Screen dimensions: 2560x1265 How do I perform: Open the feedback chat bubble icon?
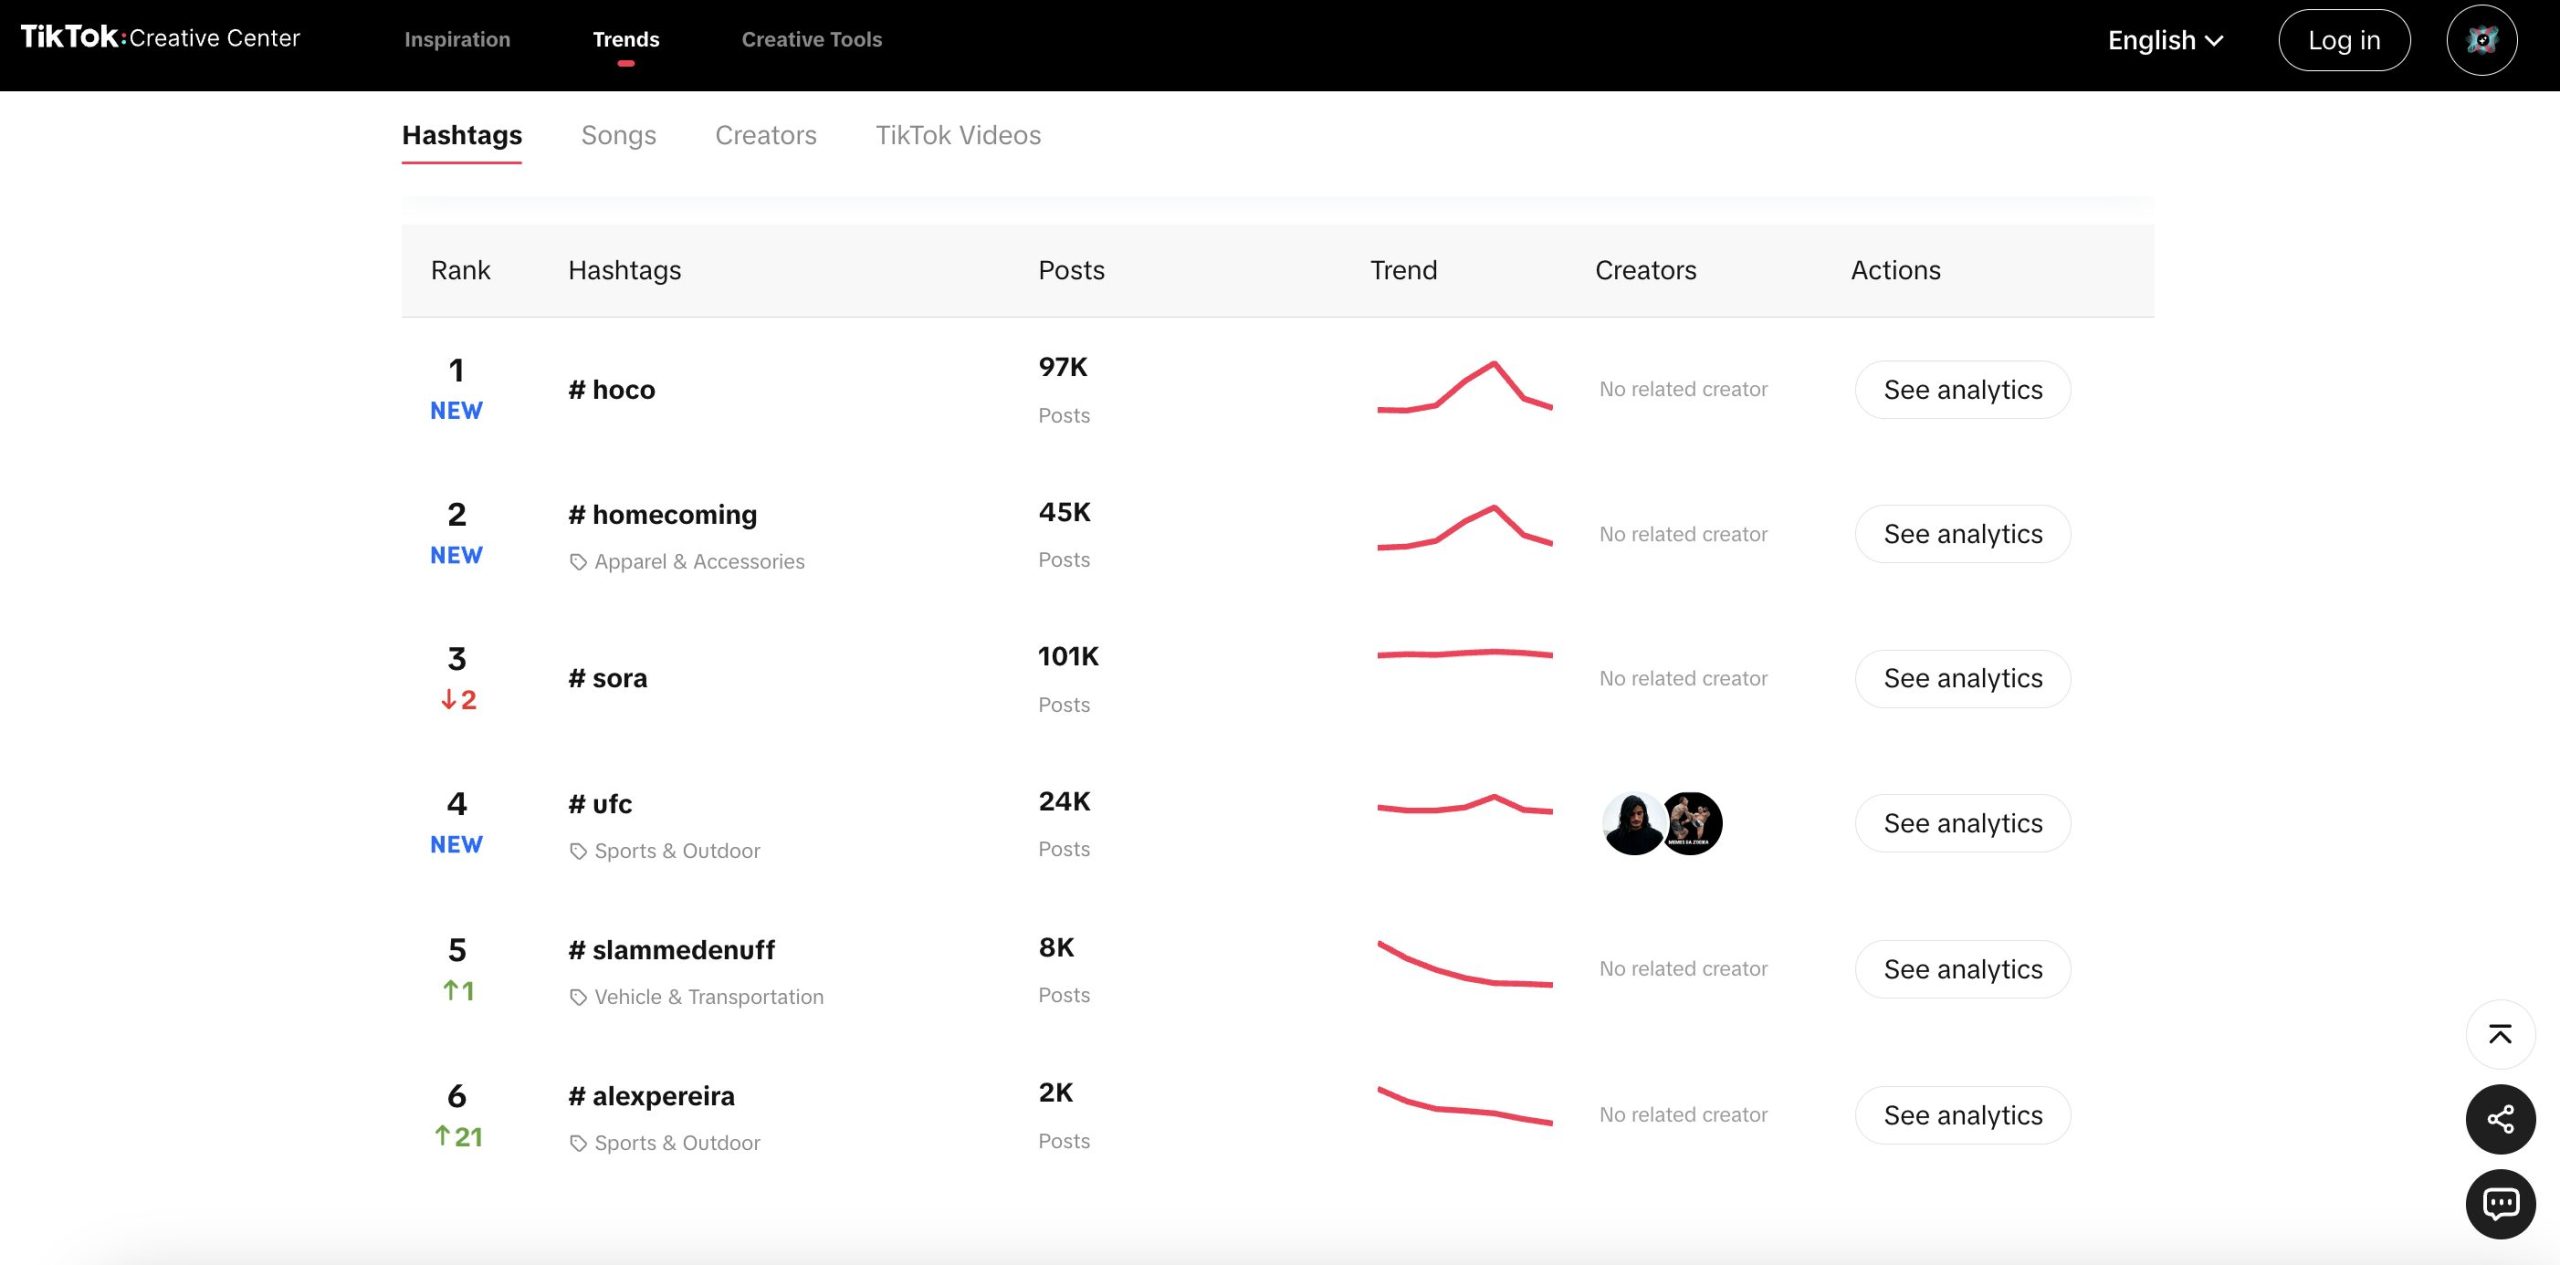[2500, 1203]
